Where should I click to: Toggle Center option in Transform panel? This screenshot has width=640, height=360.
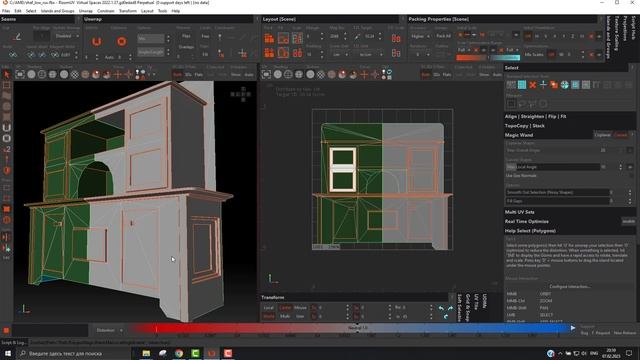[285, 308]
